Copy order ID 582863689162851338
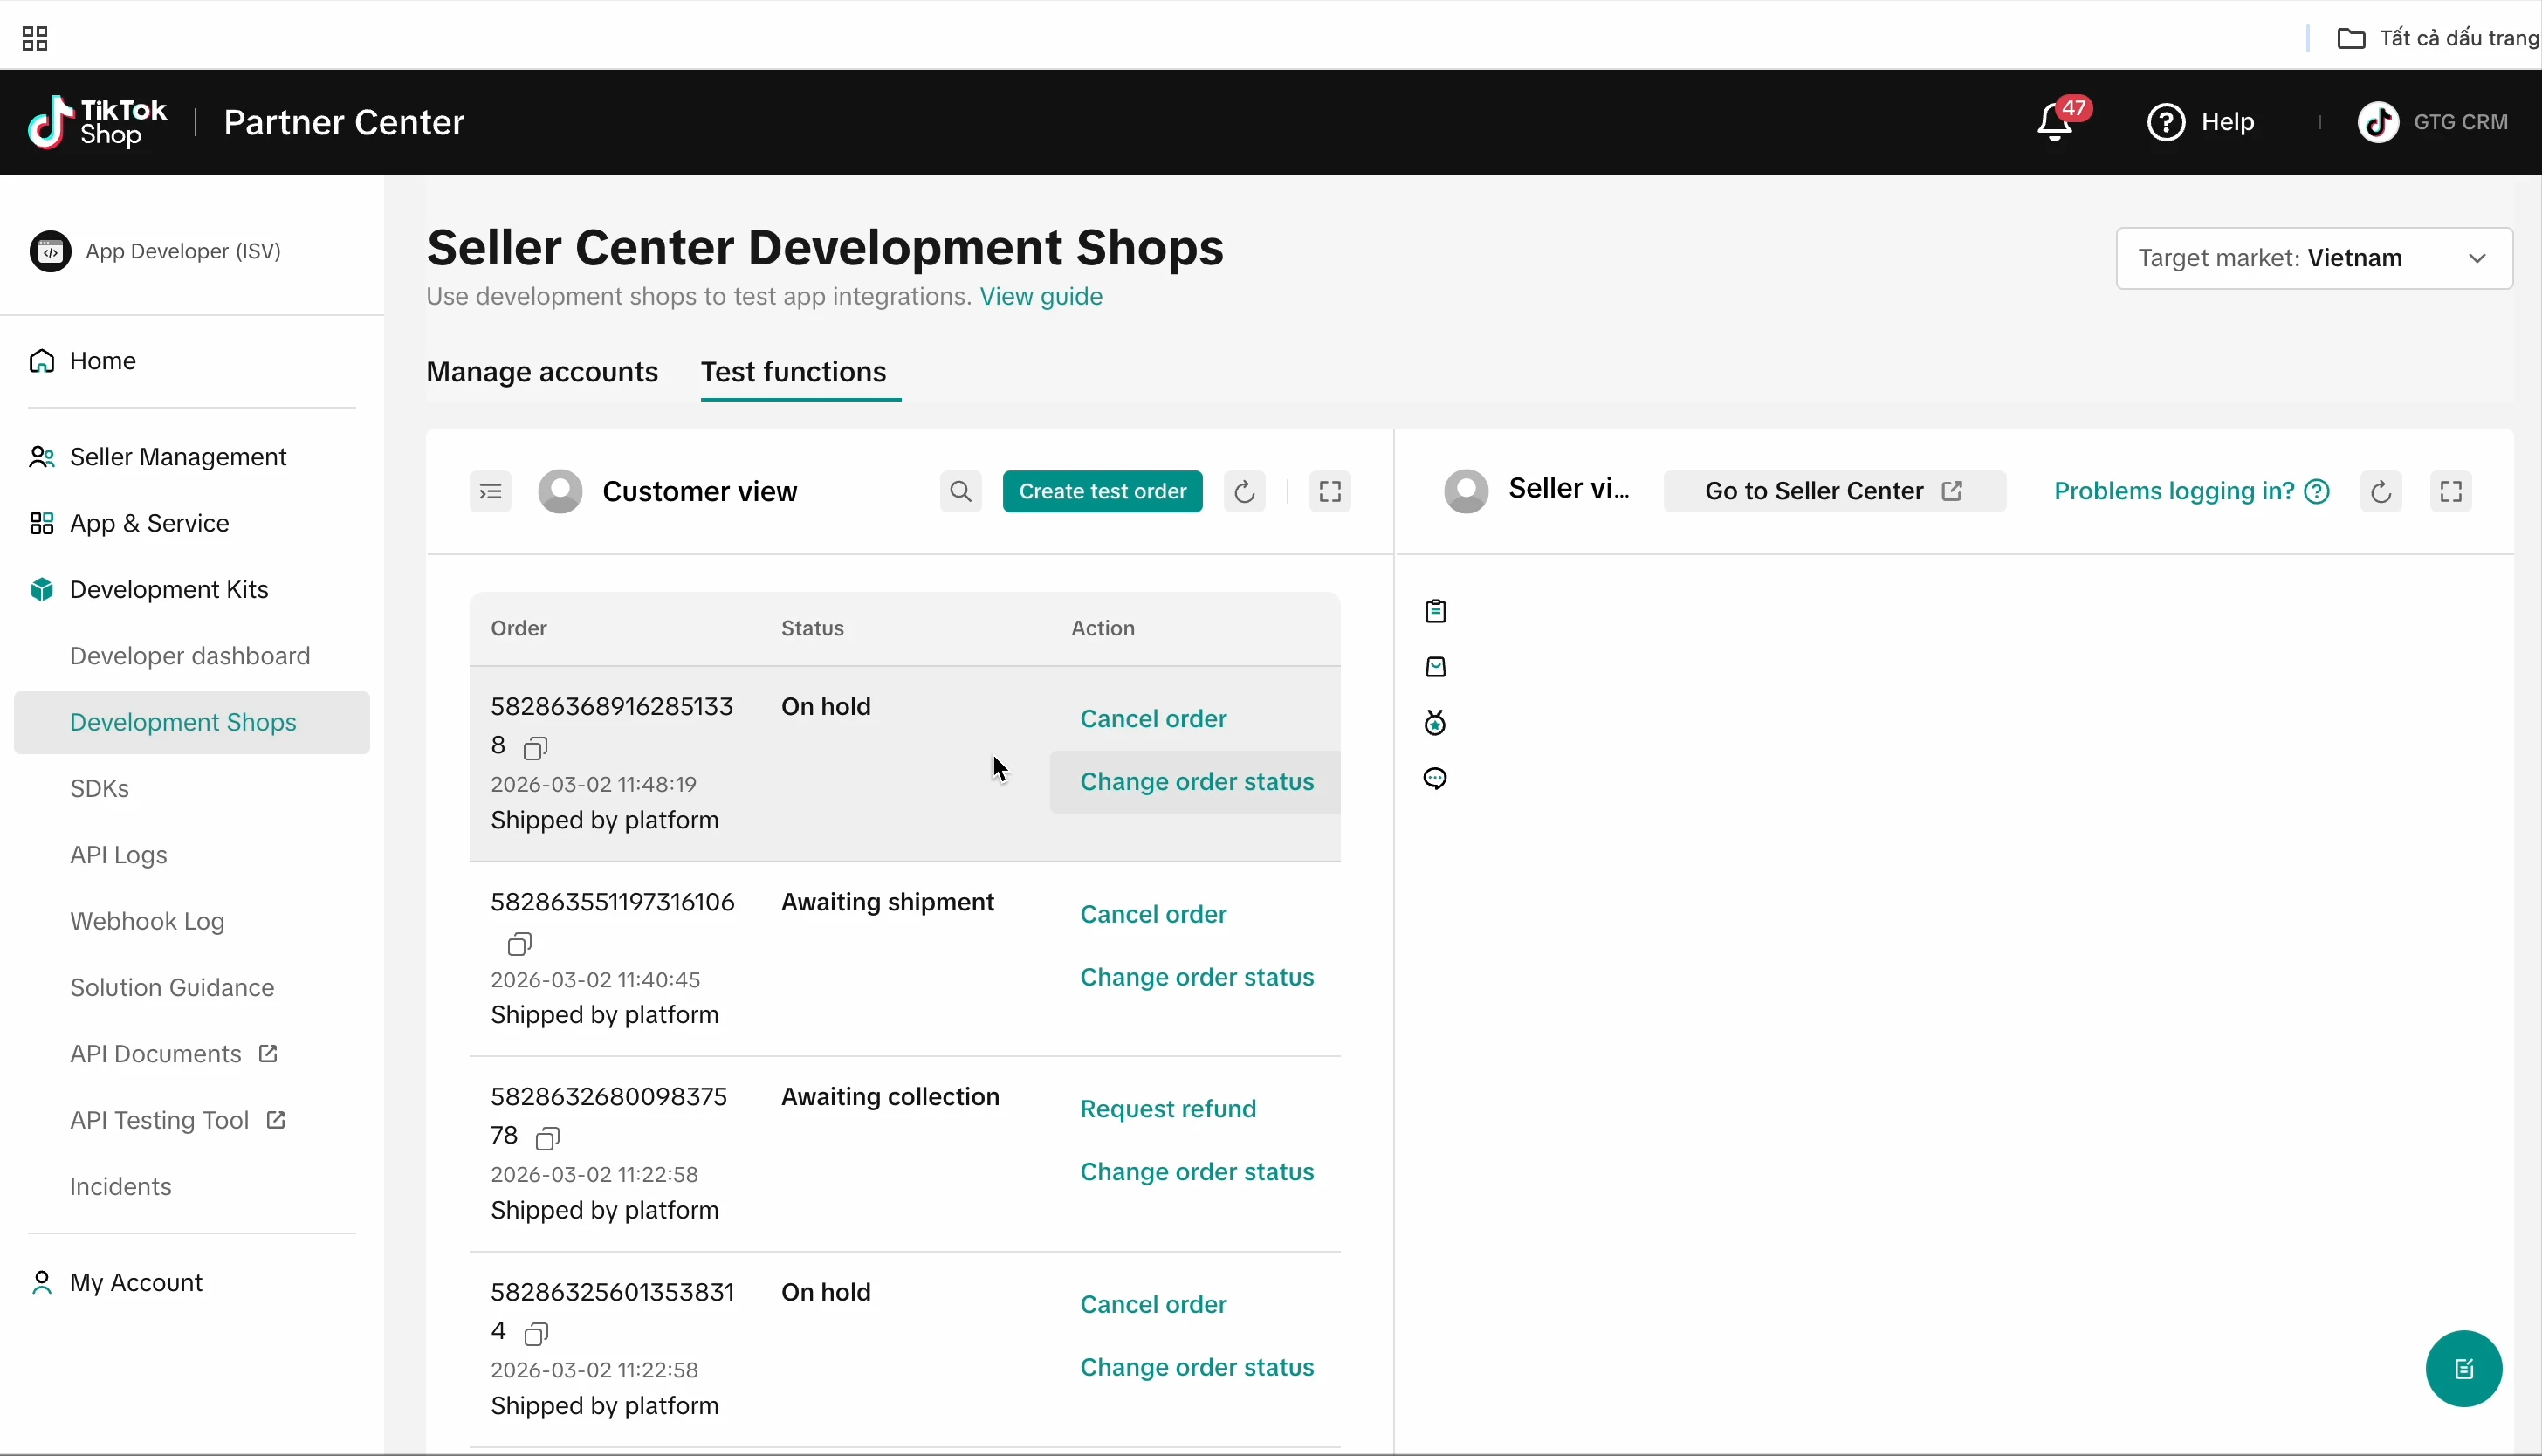Screen dimensions: 2542x1456 [x=536, y=747]
